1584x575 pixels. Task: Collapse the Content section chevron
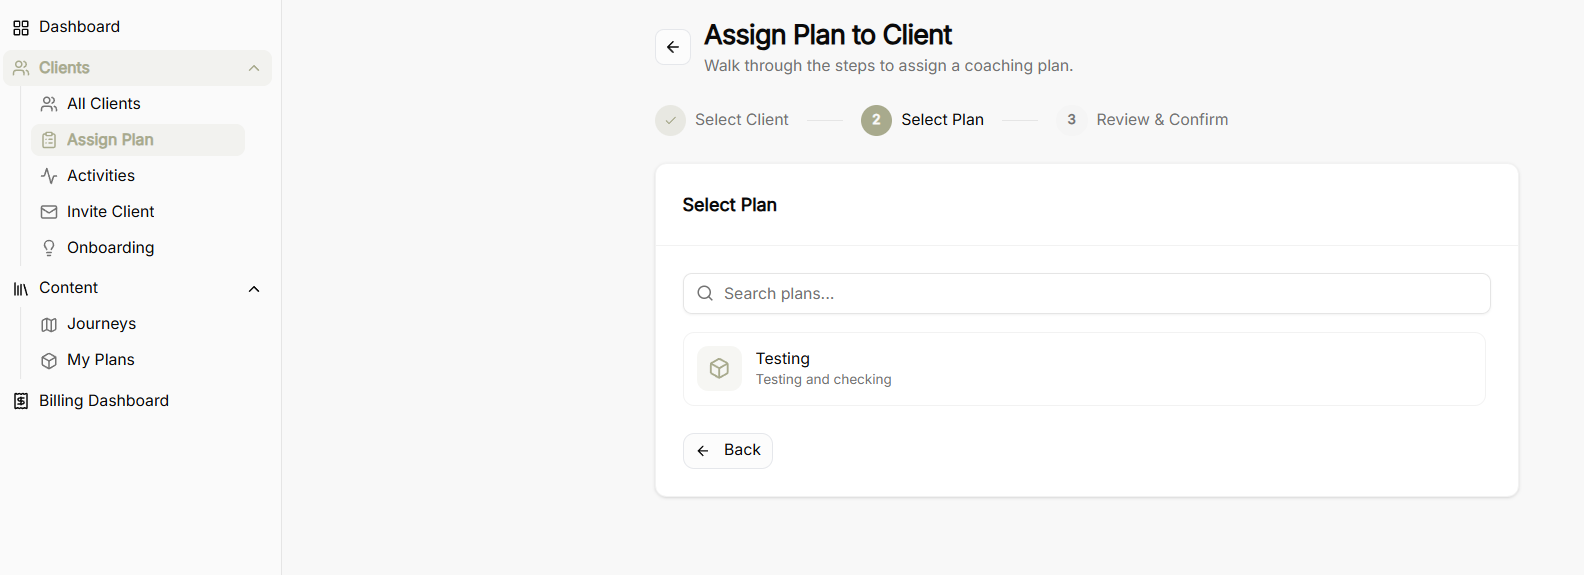(x=254, y=289)
